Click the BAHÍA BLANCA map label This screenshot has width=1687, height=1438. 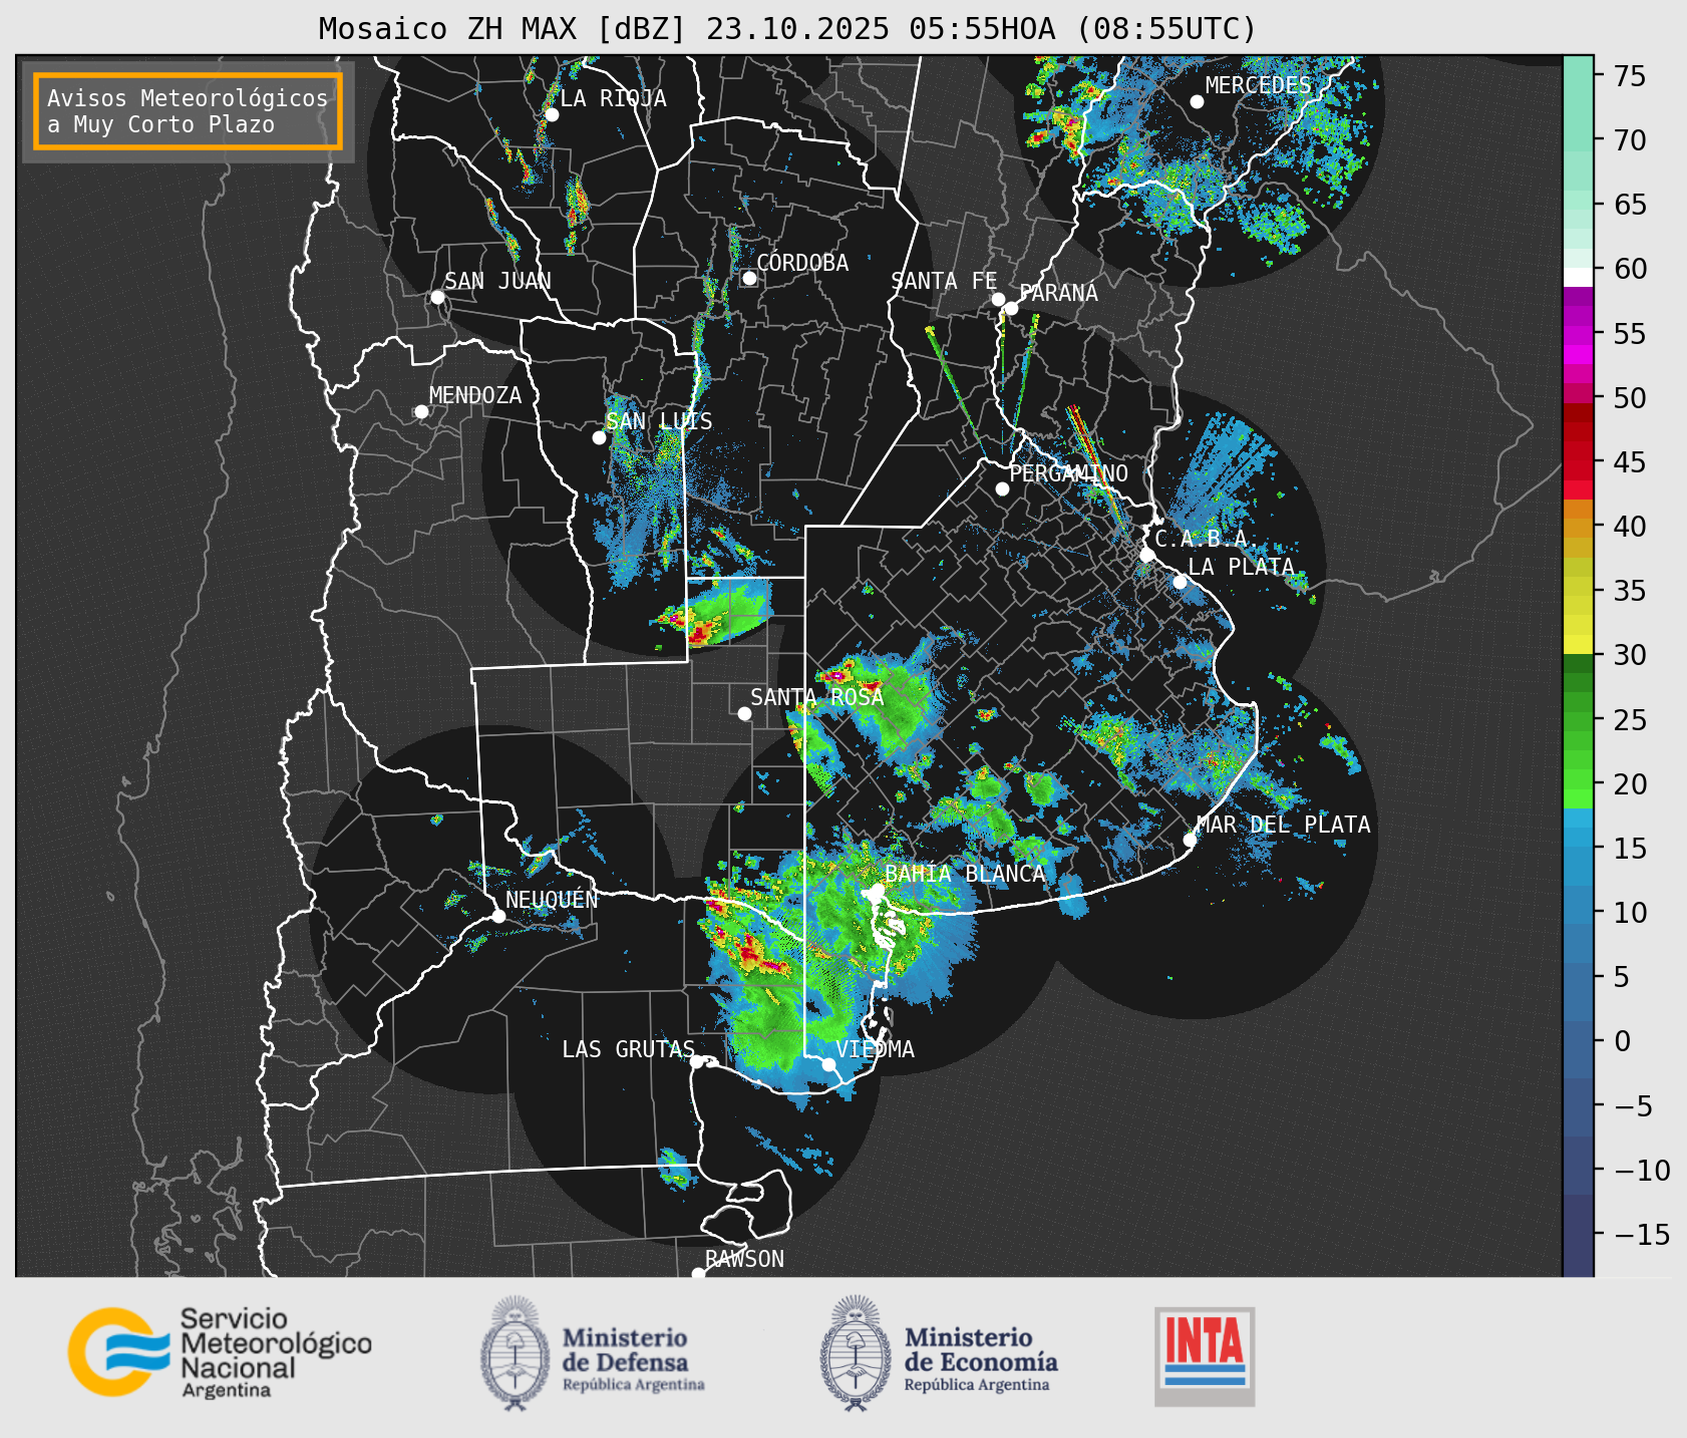click(965, 874)
